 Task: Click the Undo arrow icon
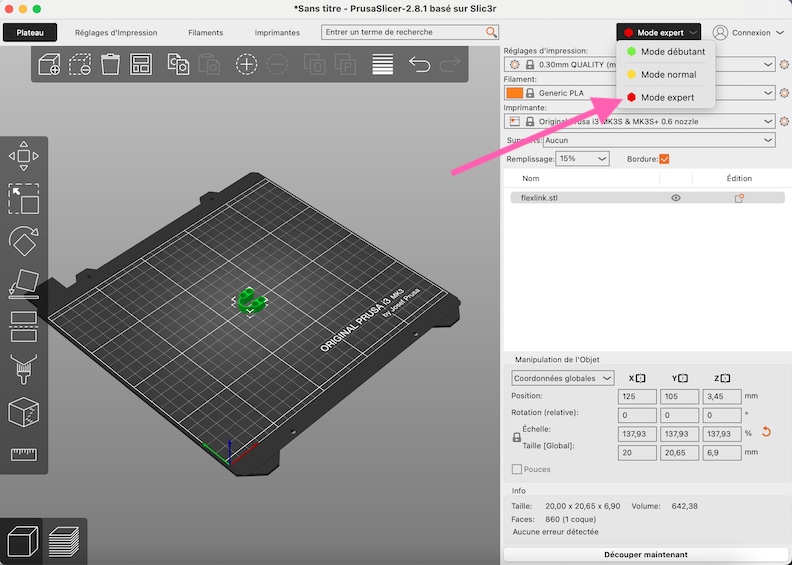click(x=419, y=65)
